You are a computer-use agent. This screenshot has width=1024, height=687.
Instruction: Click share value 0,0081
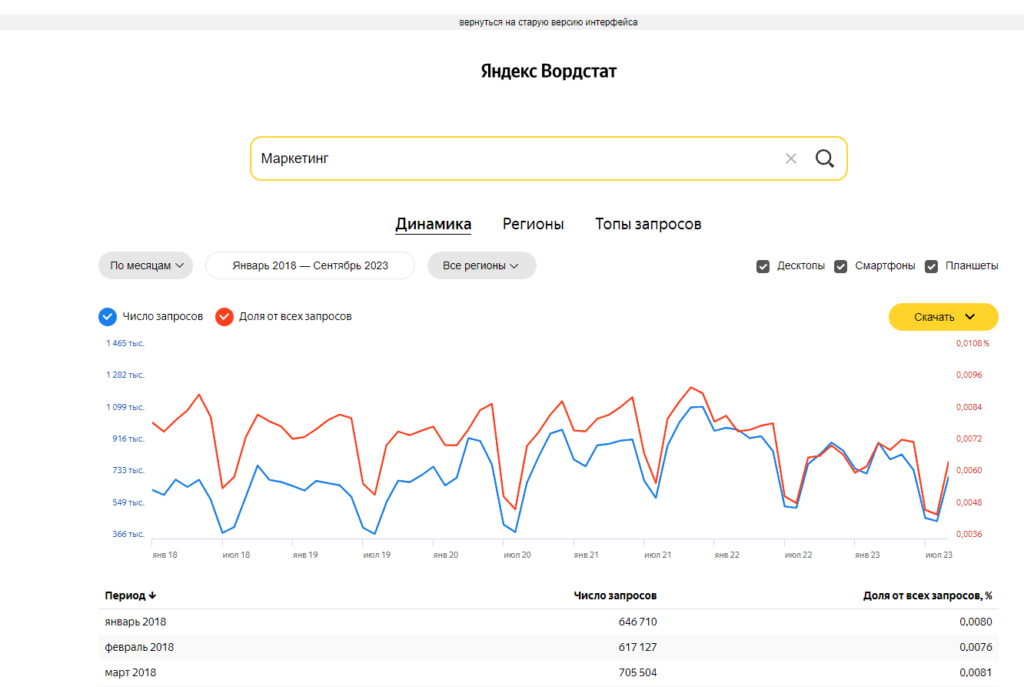(x=976, y=673)
